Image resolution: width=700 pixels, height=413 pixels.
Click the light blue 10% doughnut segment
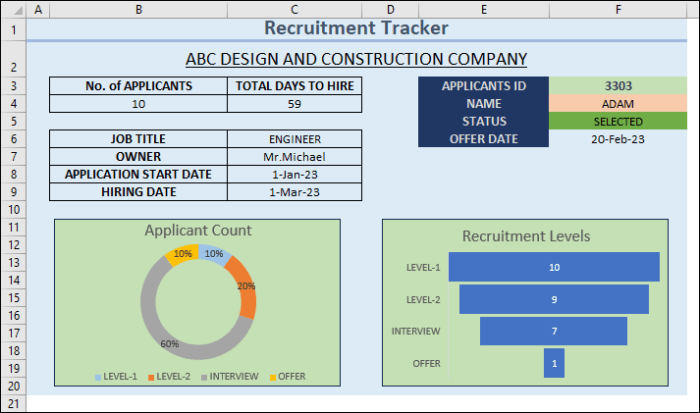[x=214, y=254]
